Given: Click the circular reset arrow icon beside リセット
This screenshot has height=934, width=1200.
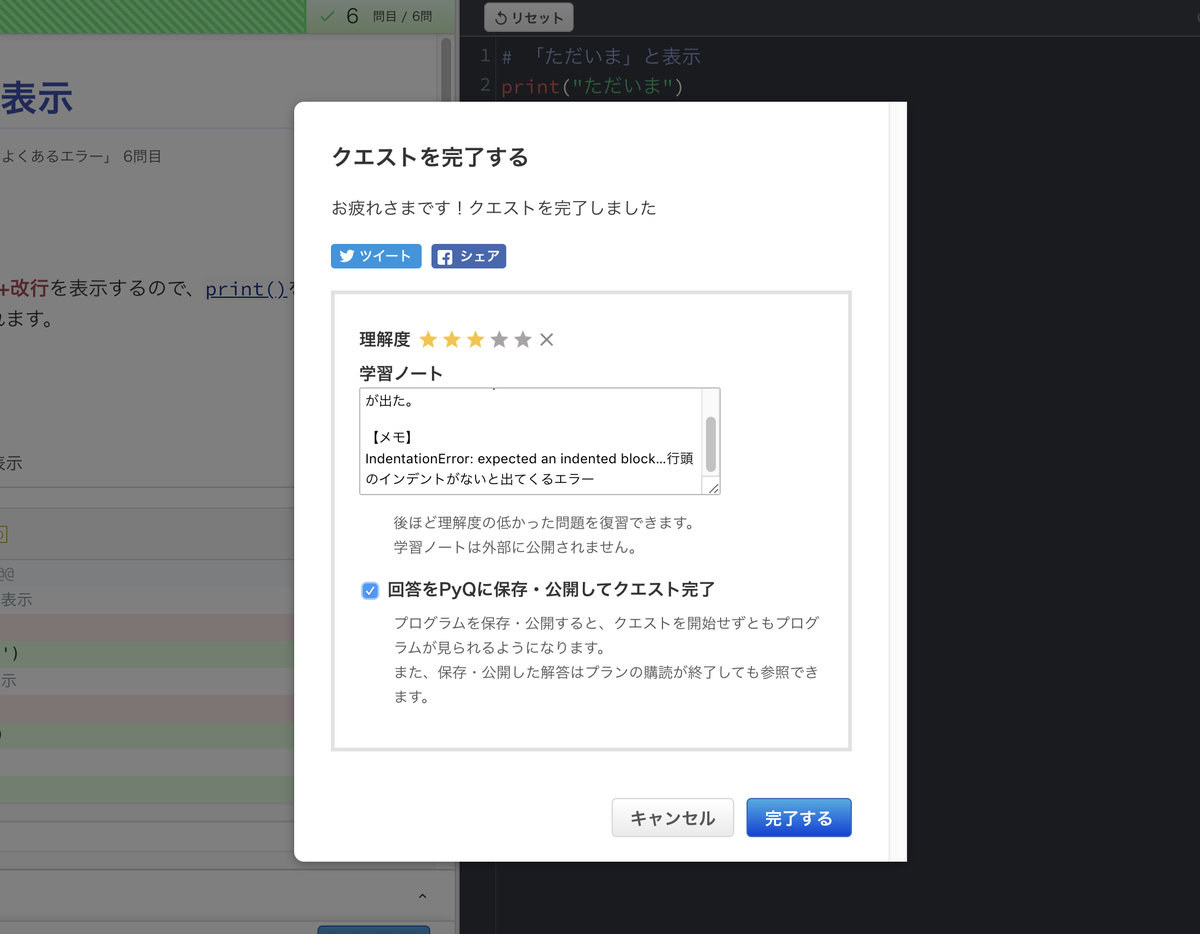Looking at the screenshot, I should [499, 16].
